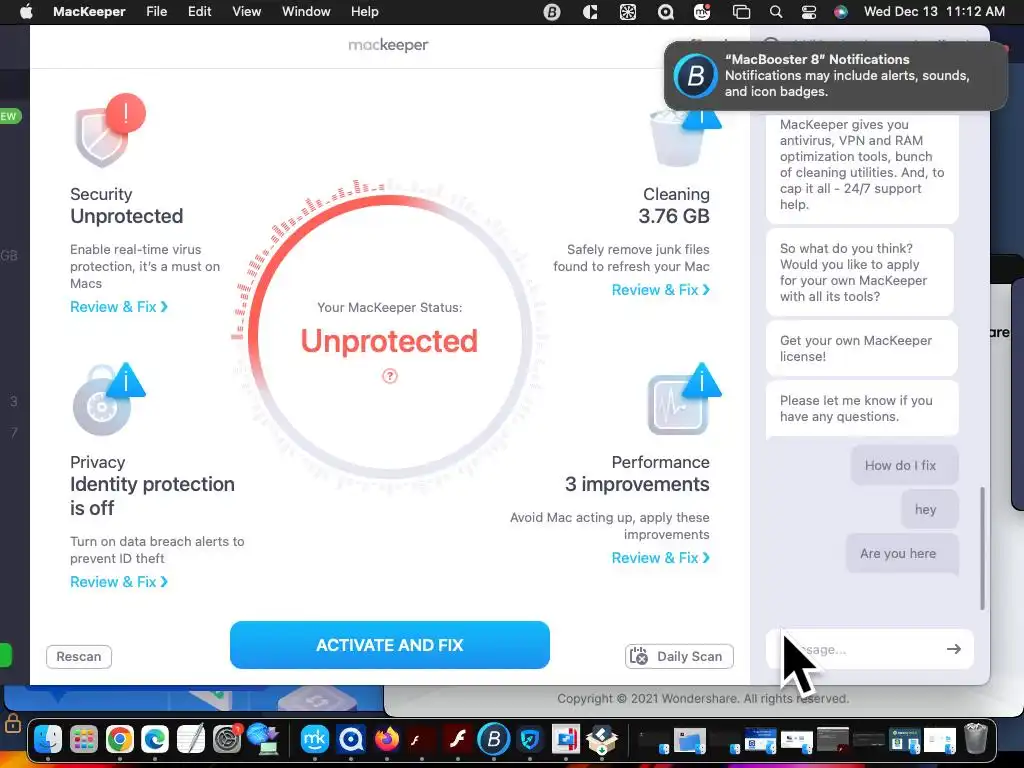Screen dimensions: 1024x768
Task: Send chat message with arrow icon
Action: tap(953, 649)
